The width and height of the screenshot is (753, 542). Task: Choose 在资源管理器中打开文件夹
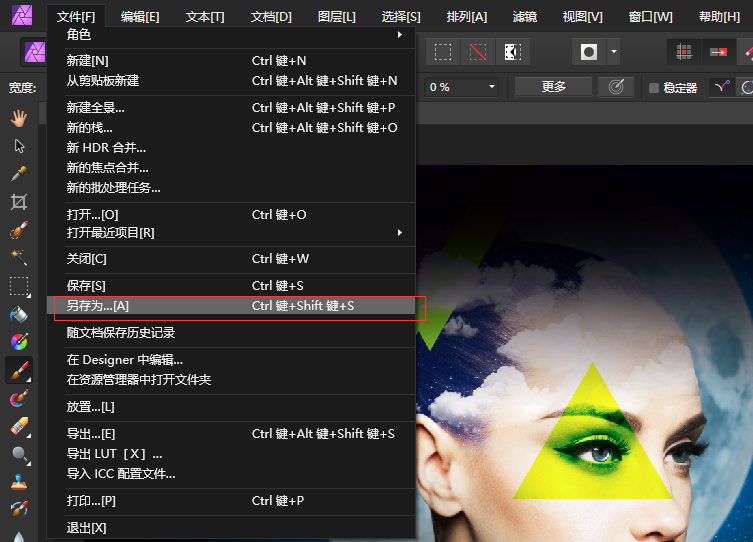[x=231, y=380]
